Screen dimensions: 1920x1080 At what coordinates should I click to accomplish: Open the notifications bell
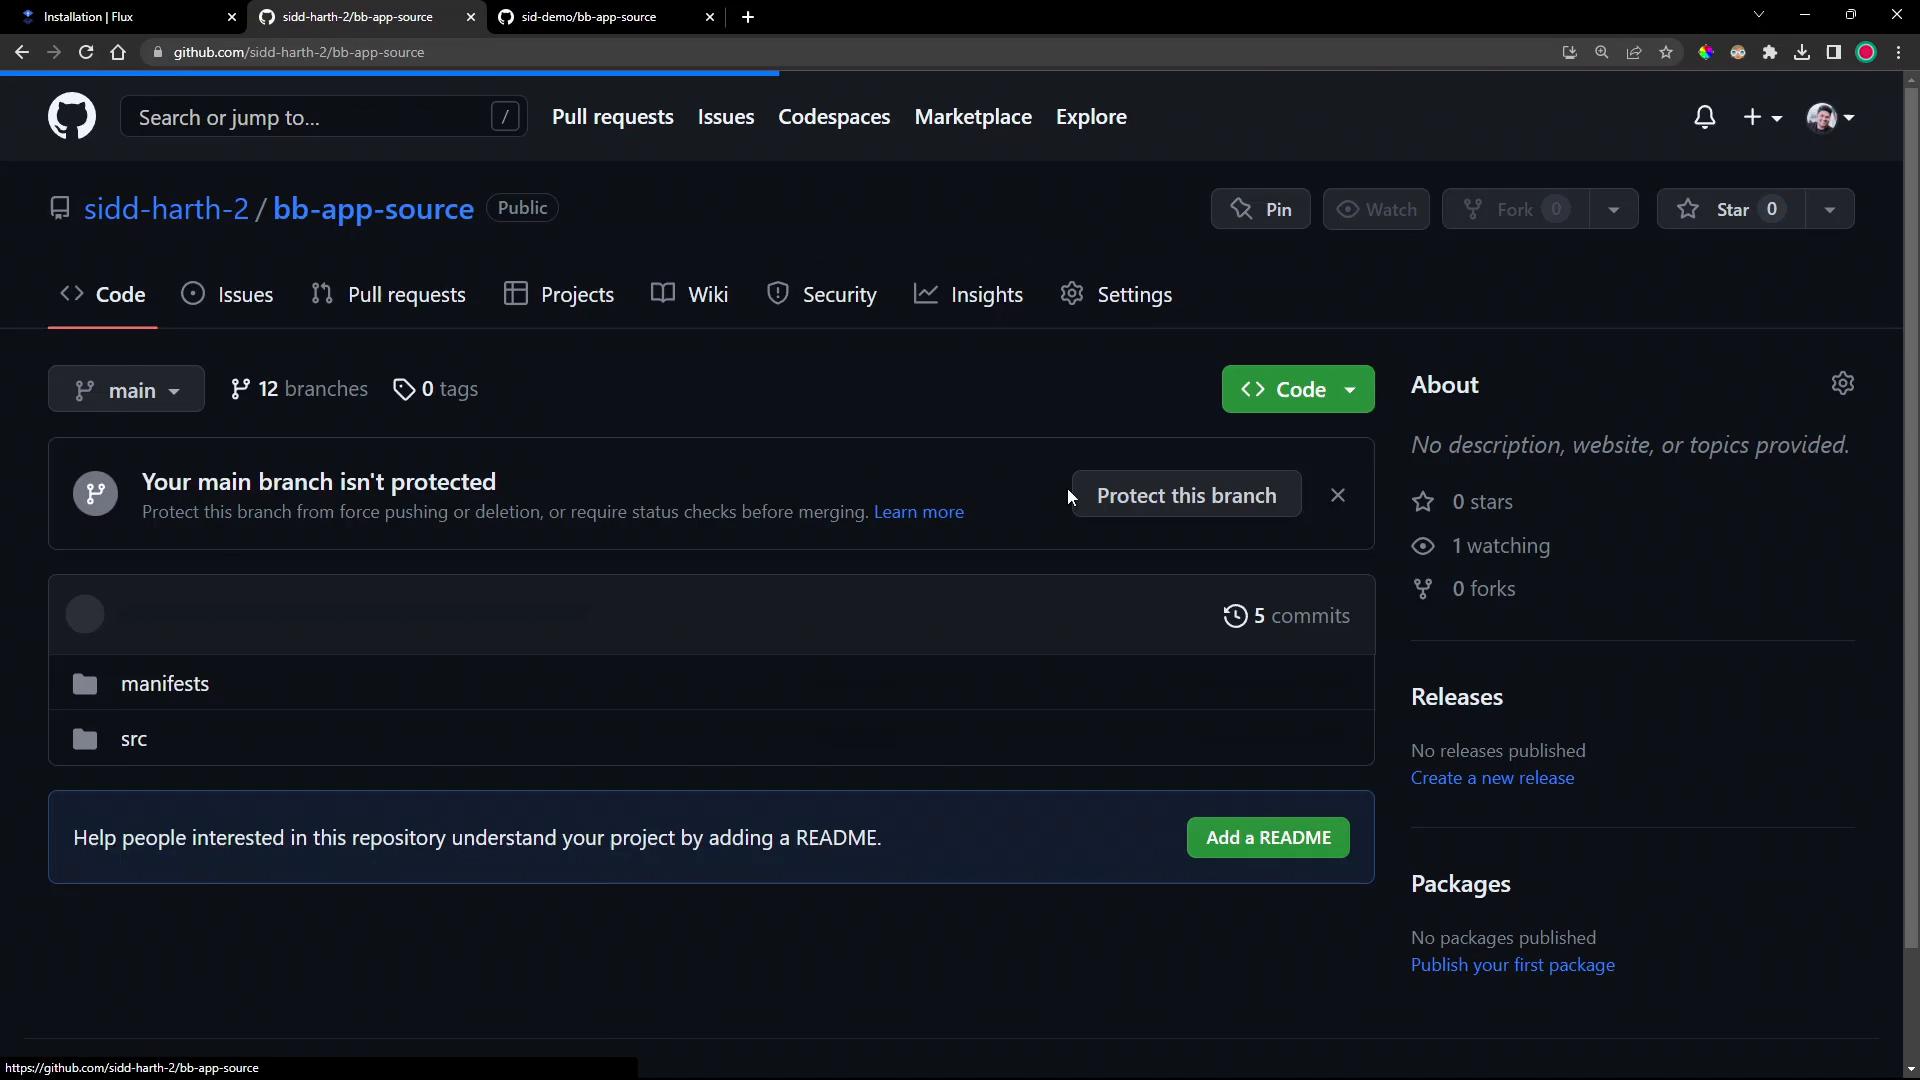pos(1705,117)
